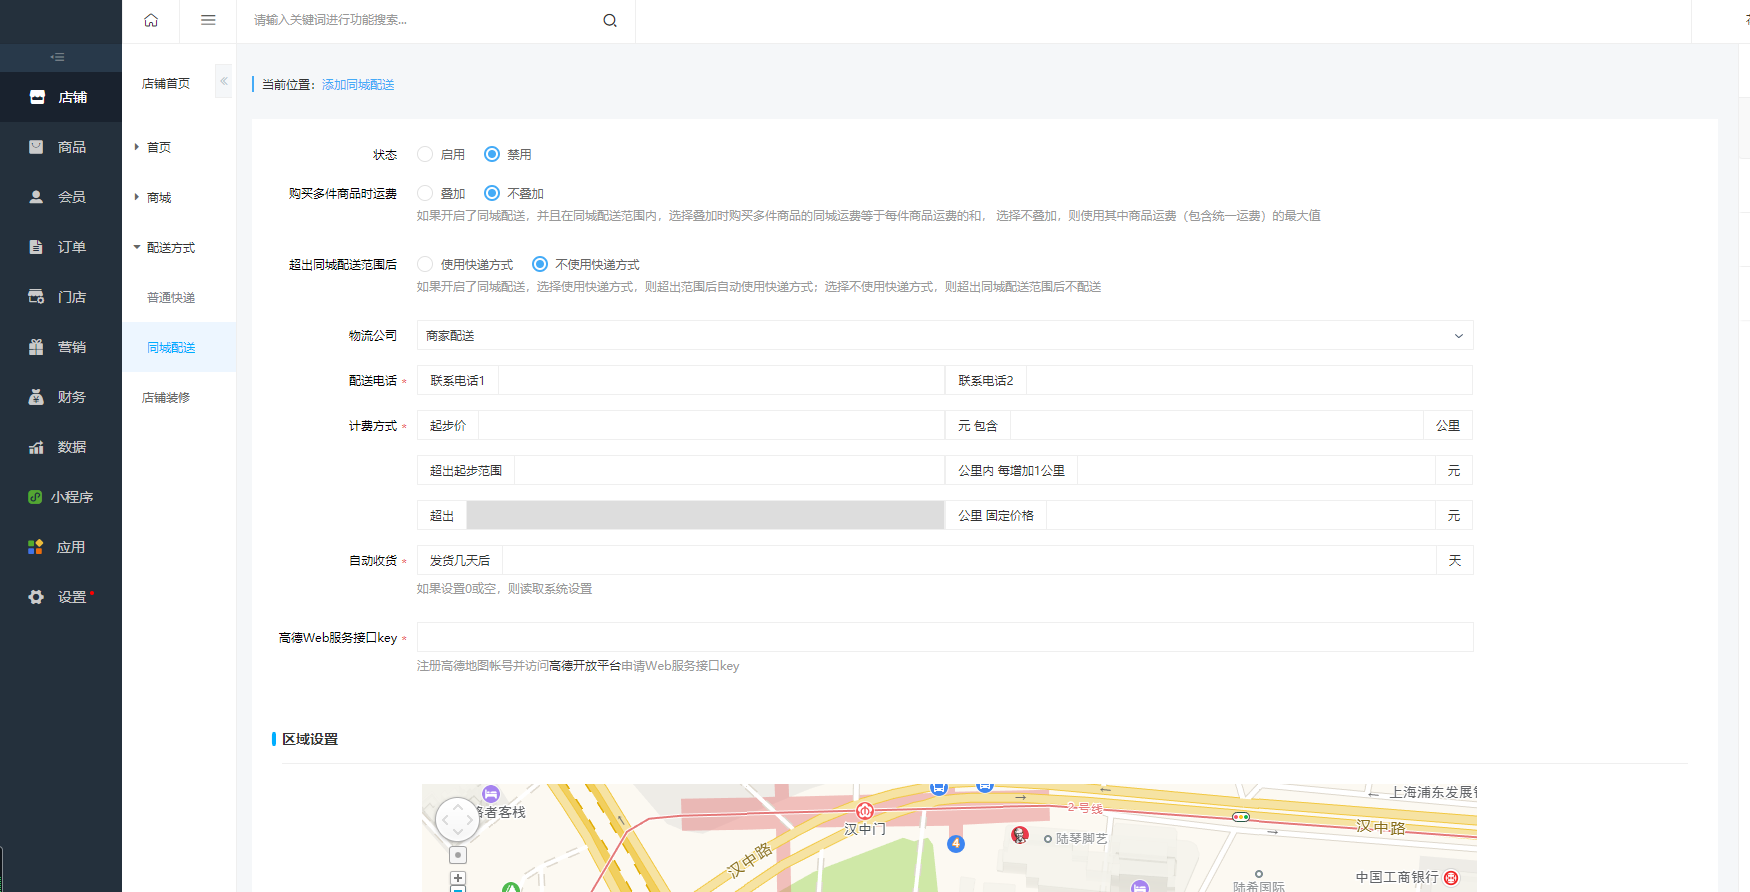Viewport: 1750px width, 892px height.
Task: Choose 使用快递方式 radio option
Action: [x=425, y=264]
